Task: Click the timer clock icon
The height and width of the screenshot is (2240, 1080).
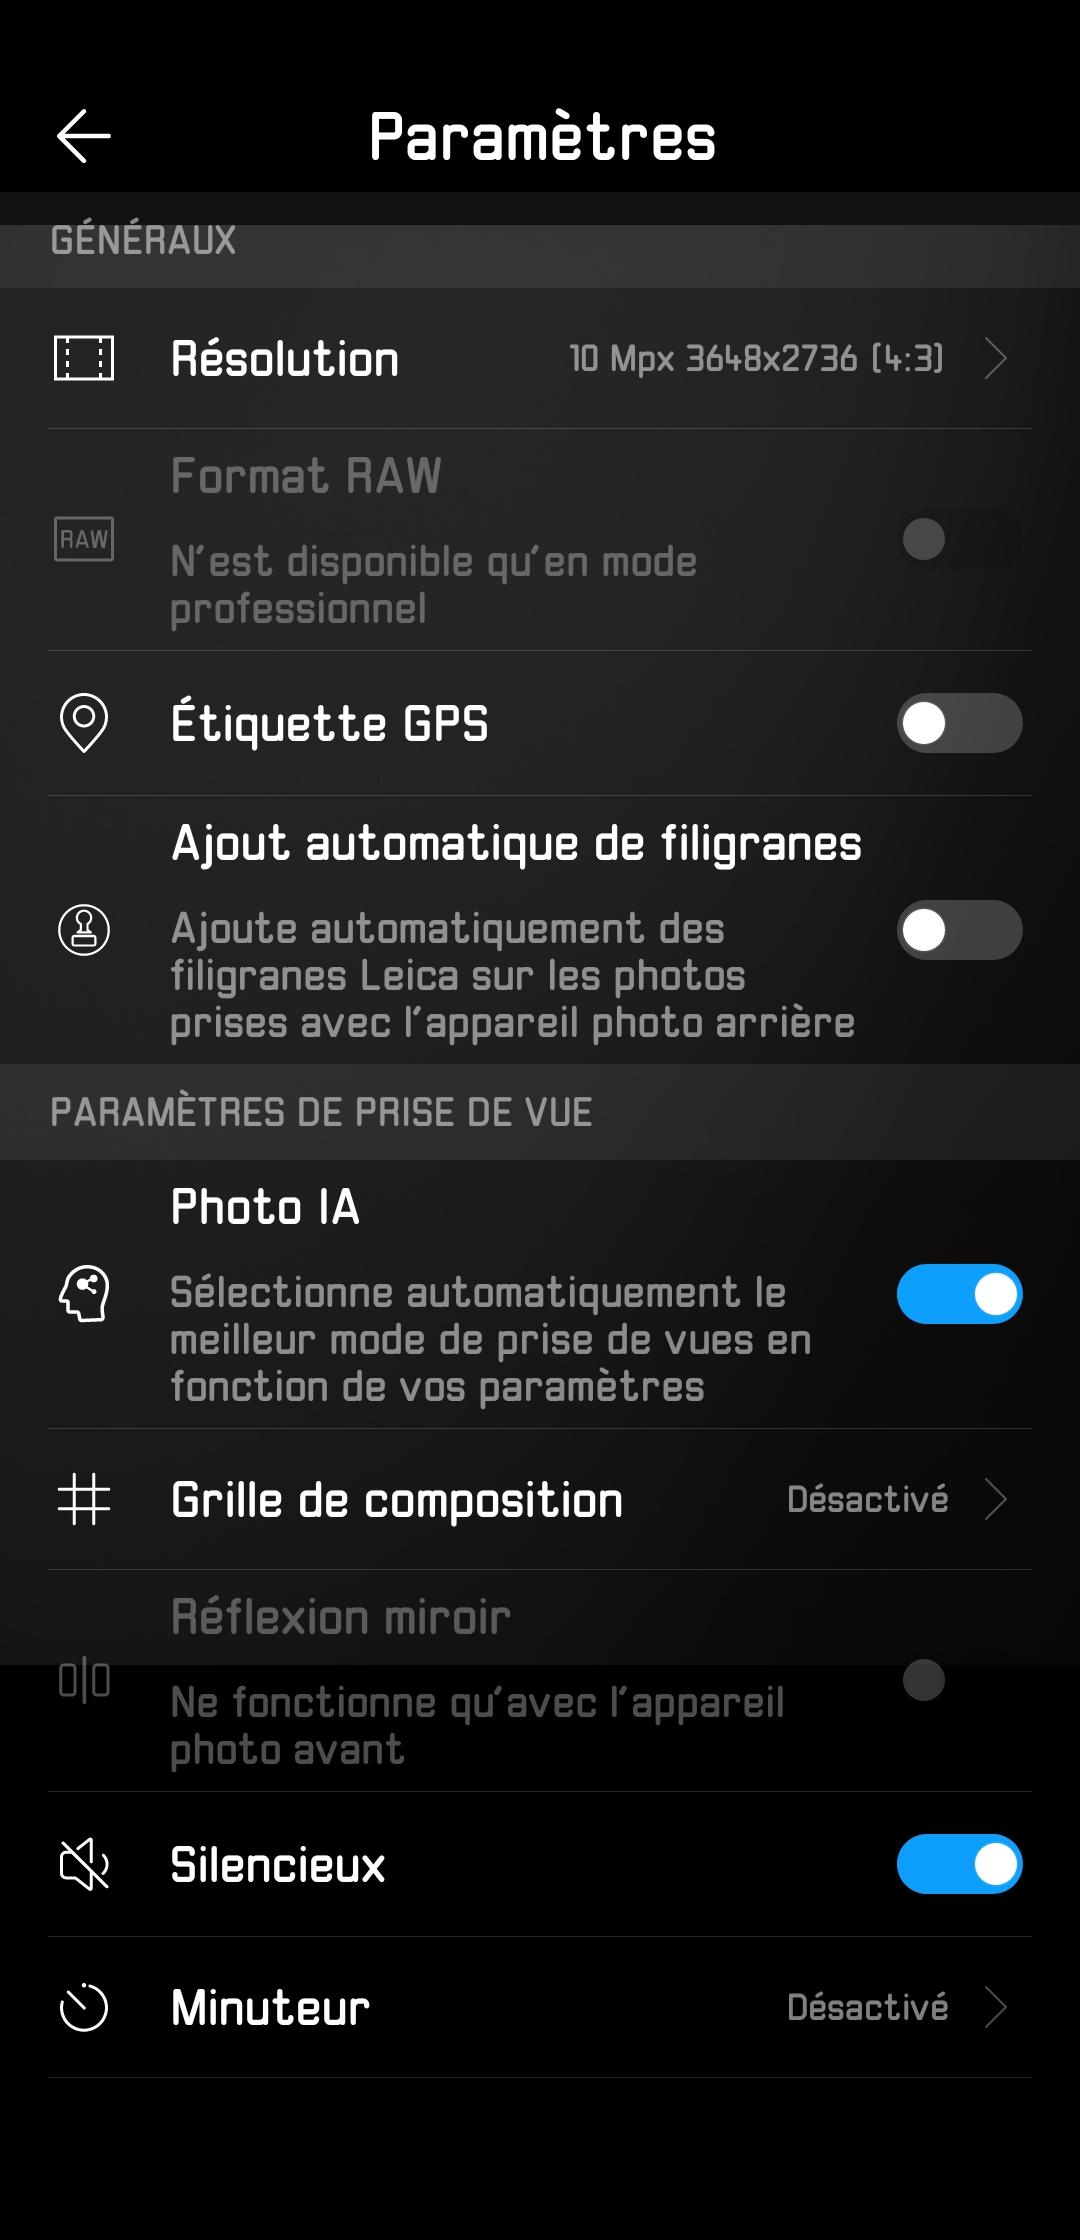Action: [84, 2007]
